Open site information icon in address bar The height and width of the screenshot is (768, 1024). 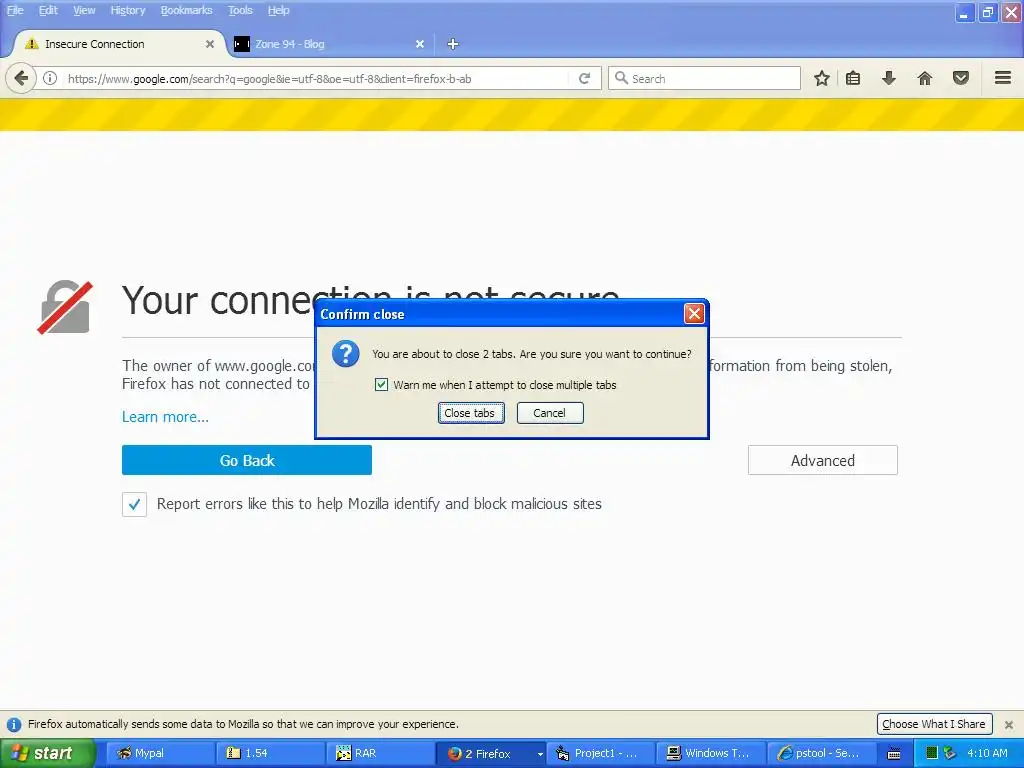click(50, 78)
